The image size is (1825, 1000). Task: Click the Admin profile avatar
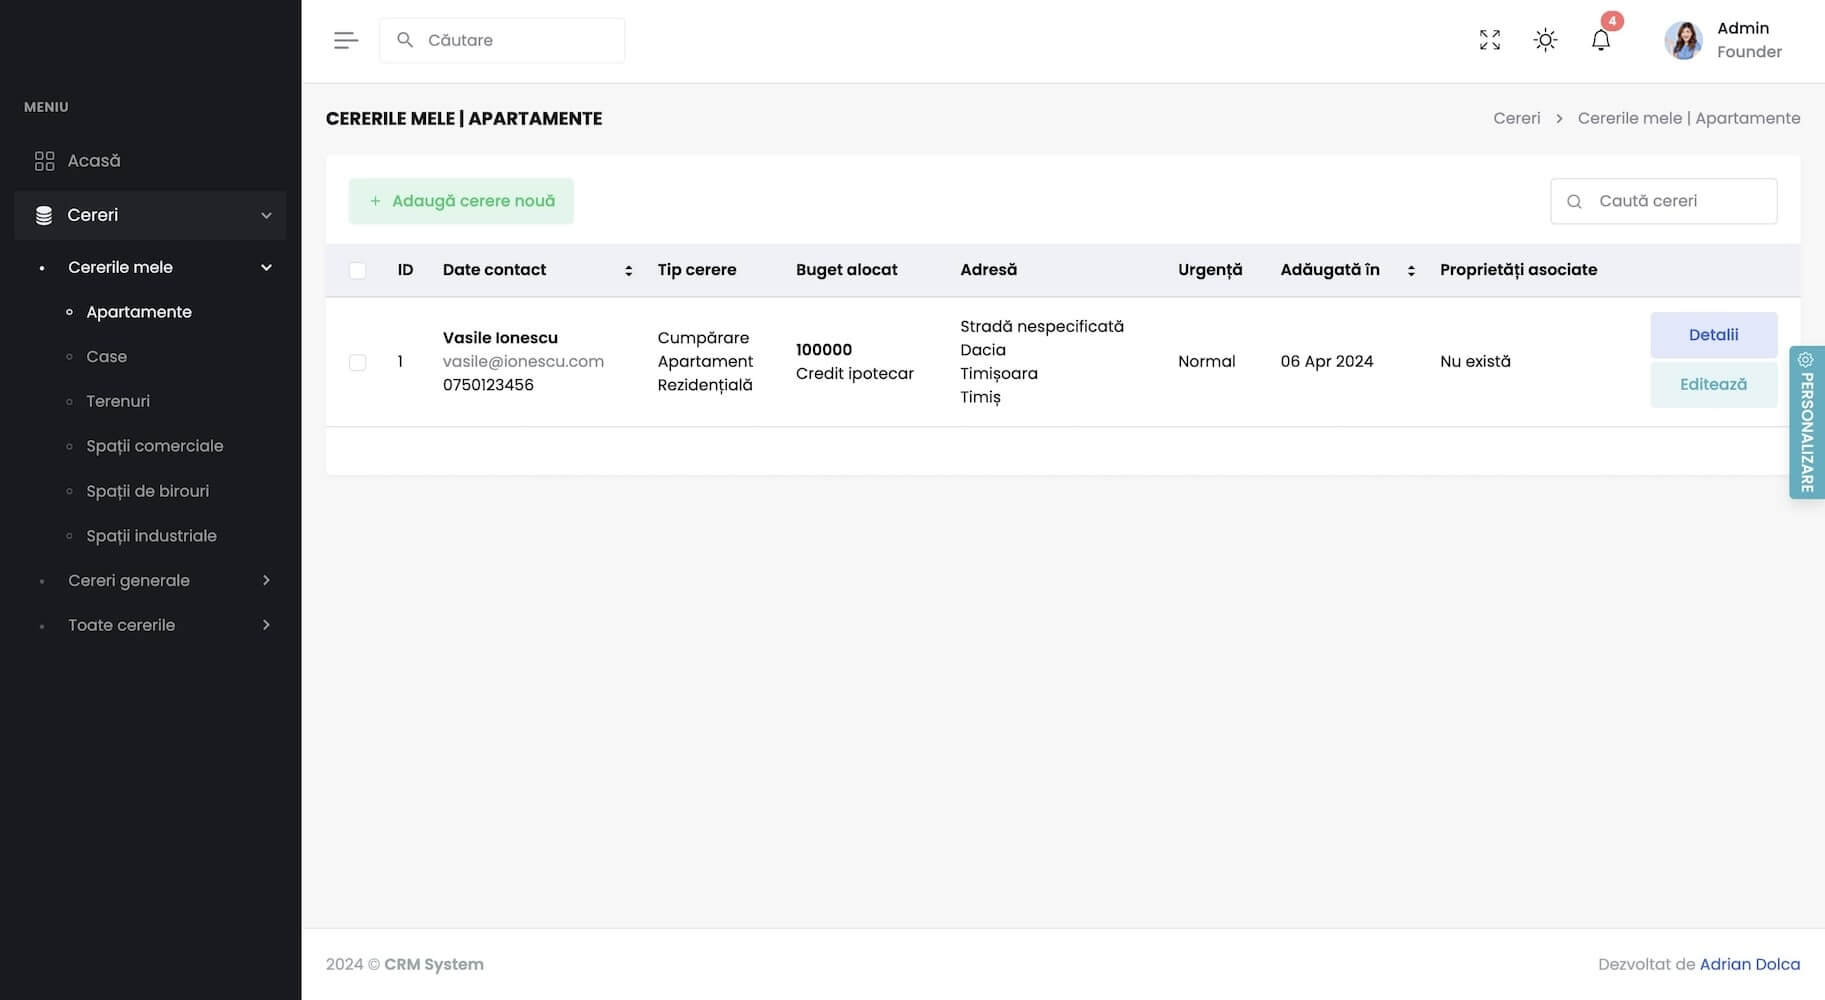1683,41
